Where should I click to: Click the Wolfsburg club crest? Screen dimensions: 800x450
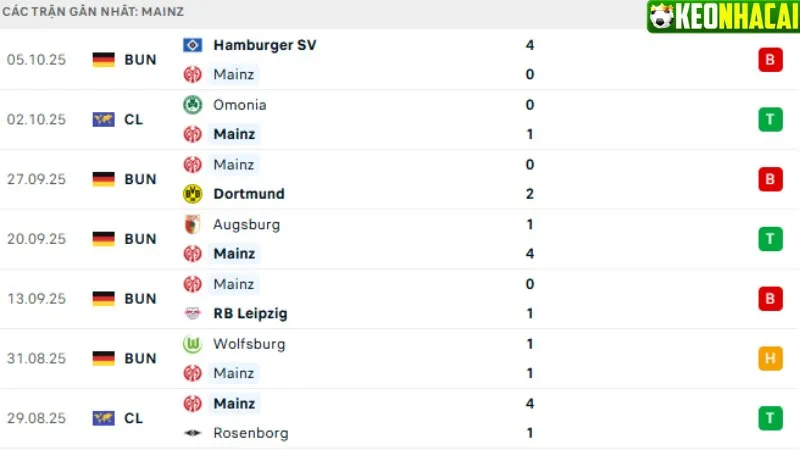(x=193, y=344)
